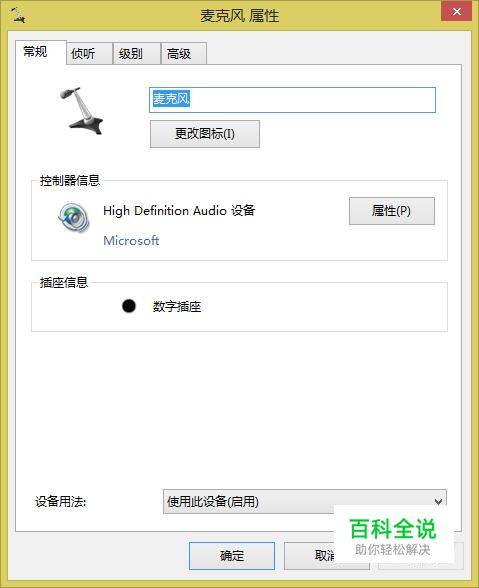Close the 麦克风 属性 dialog
The image size is (479, 588).
(x=456, y=11)
